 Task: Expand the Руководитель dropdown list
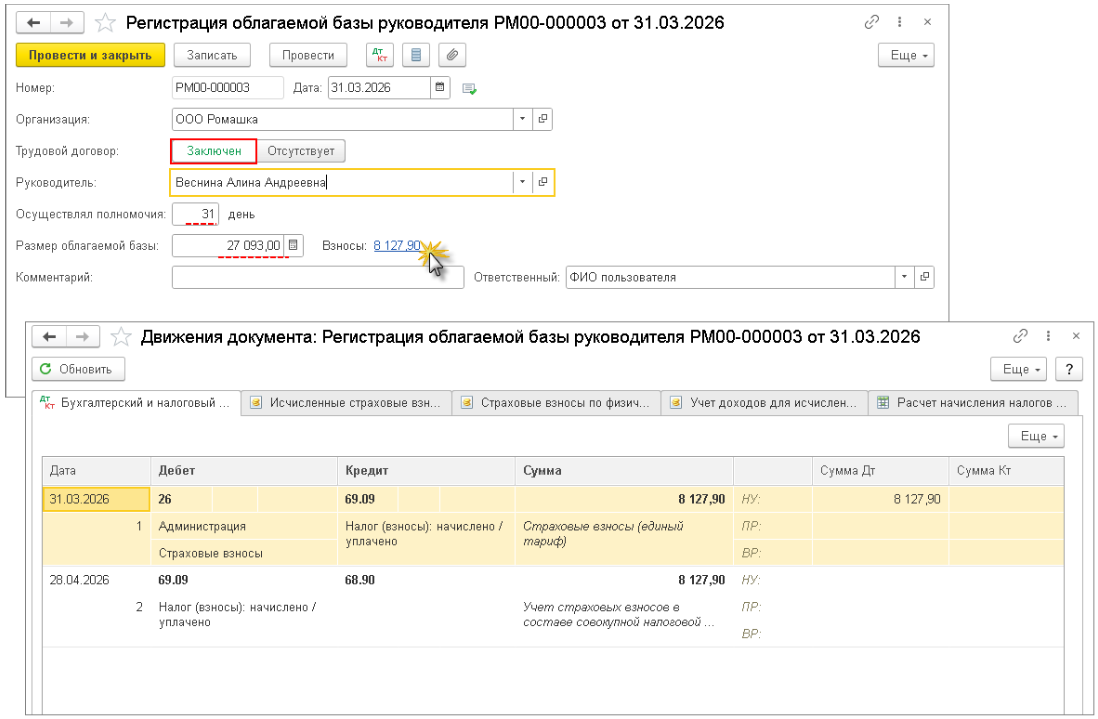[522, 183]
